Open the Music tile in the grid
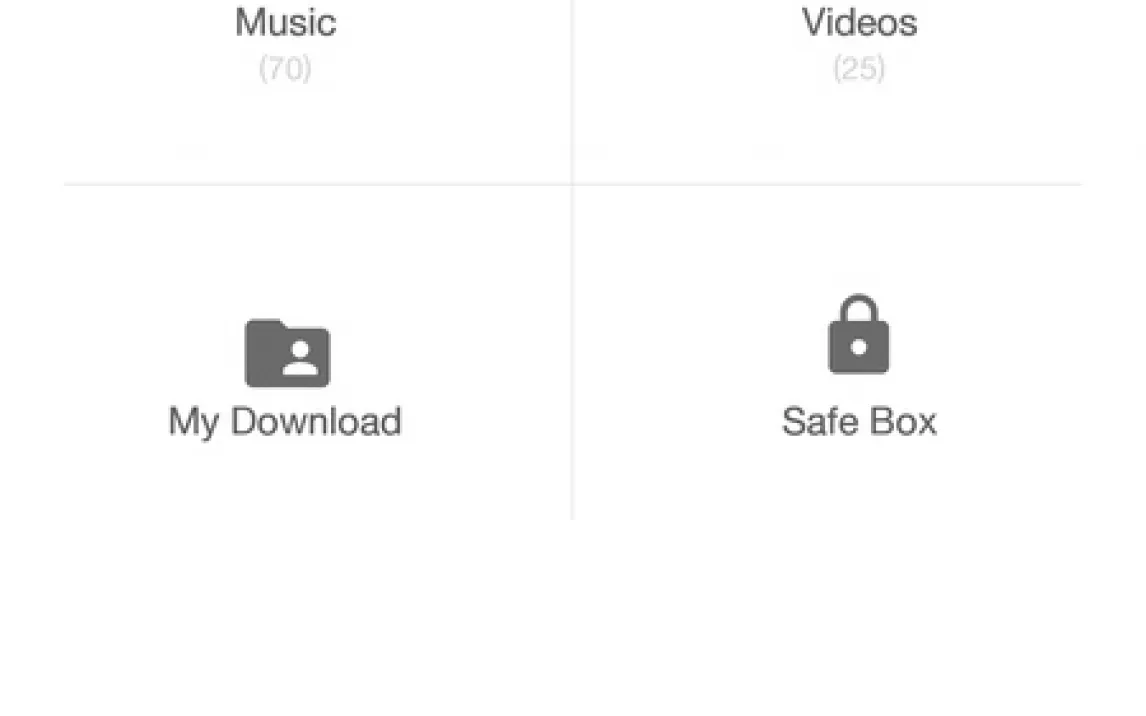The width and height of the screenshot is (1146, 716). click(318, 91)
